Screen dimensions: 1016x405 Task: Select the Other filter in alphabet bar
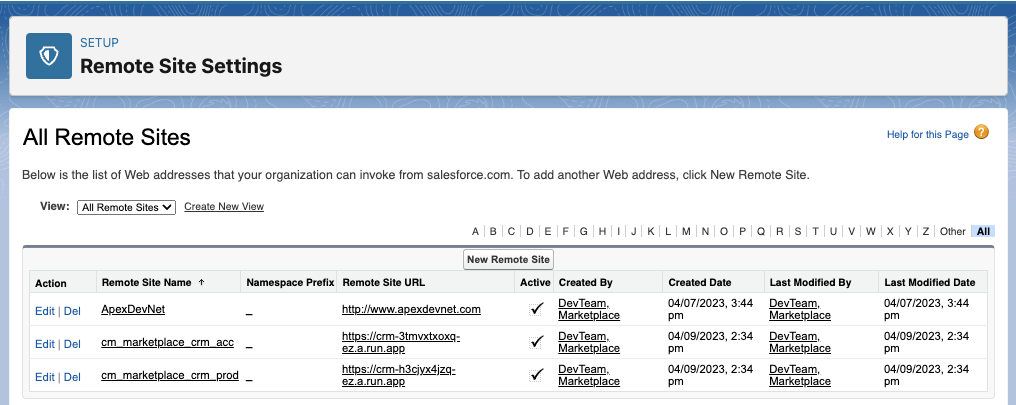(x=952, y=231)
